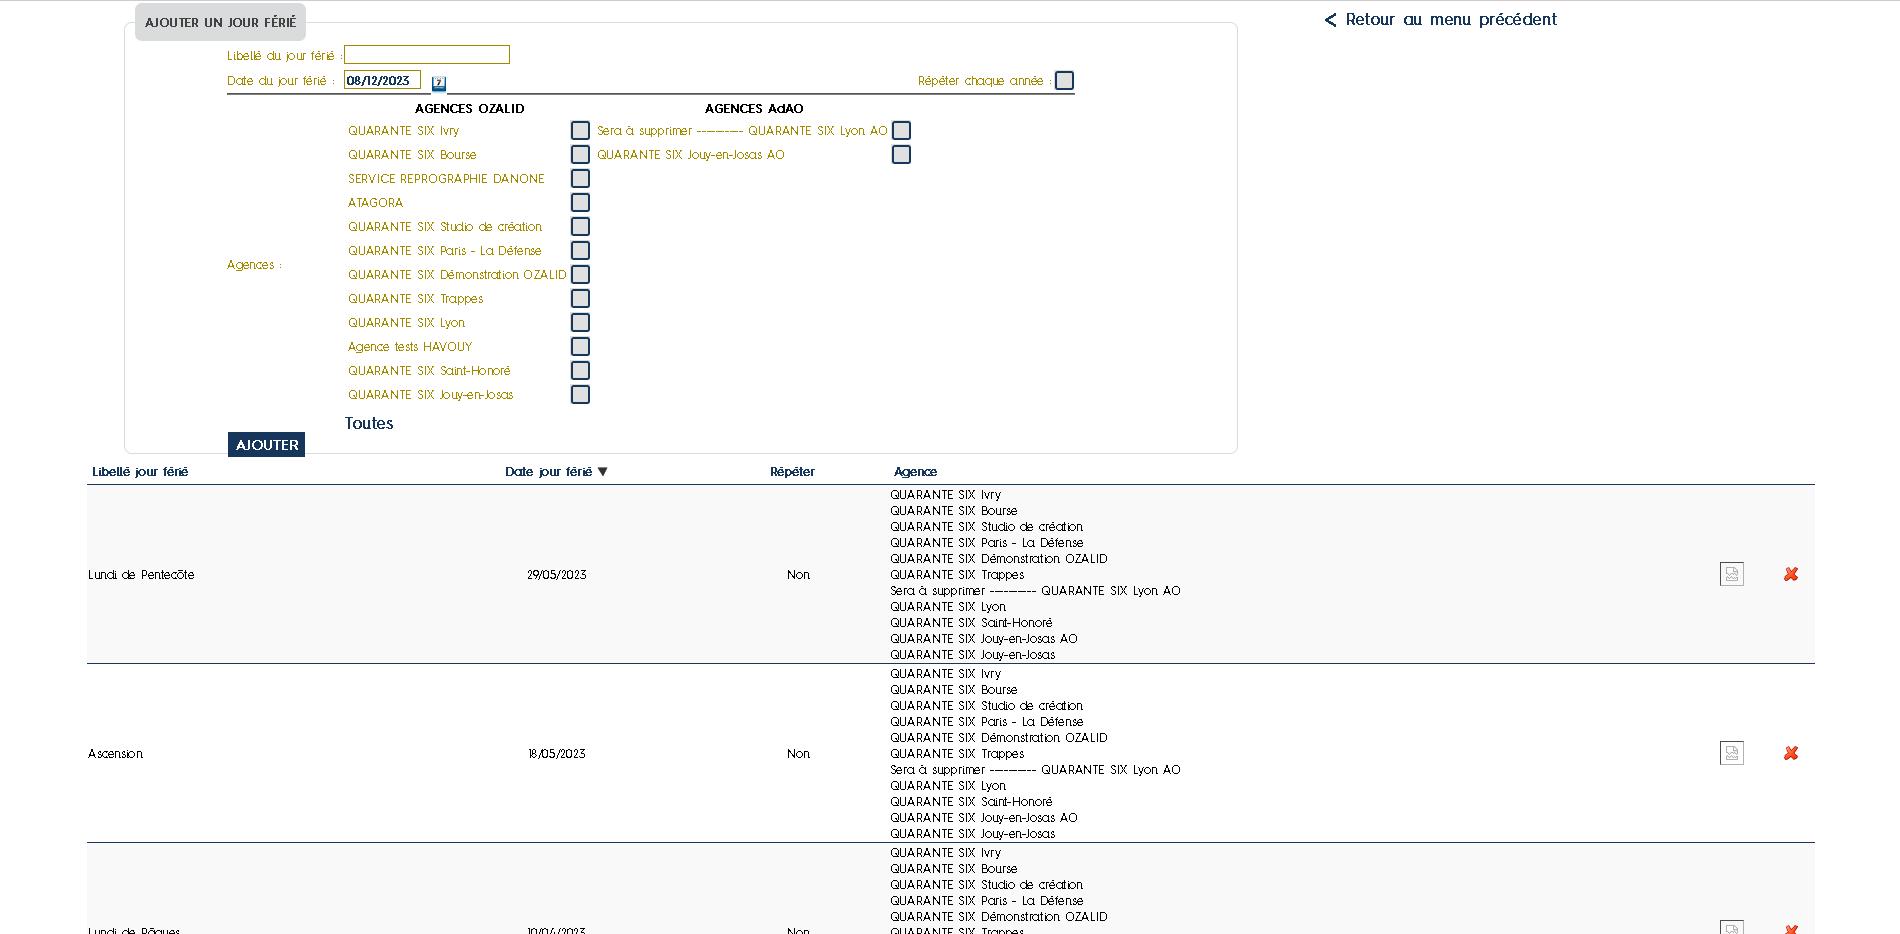Check the Répéter chaque année box
1900x934 pixels.
click(x=1065, y=81)
